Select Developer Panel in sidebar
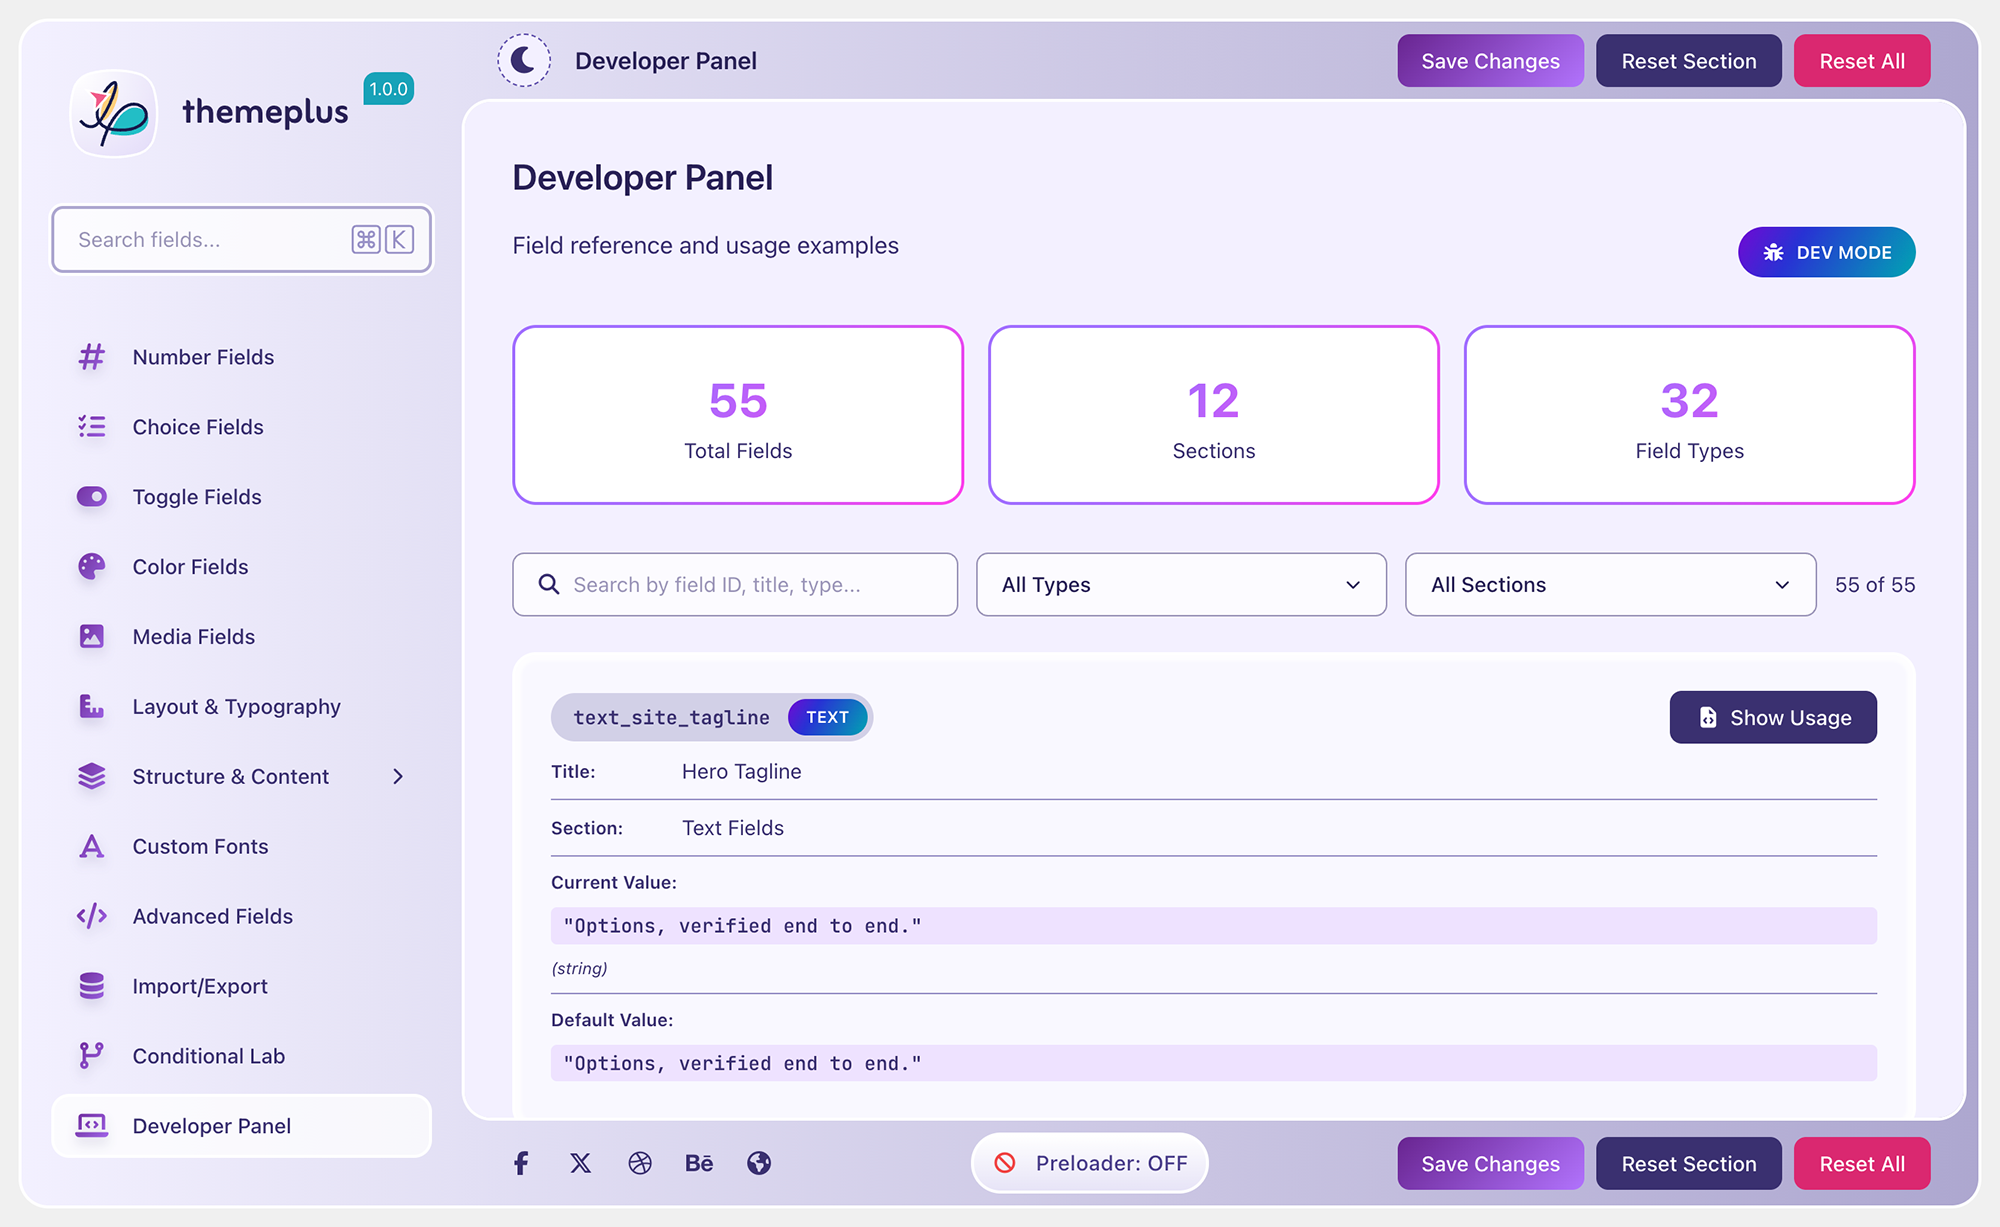2000x1227 pixels. [x=242, y=1126]
